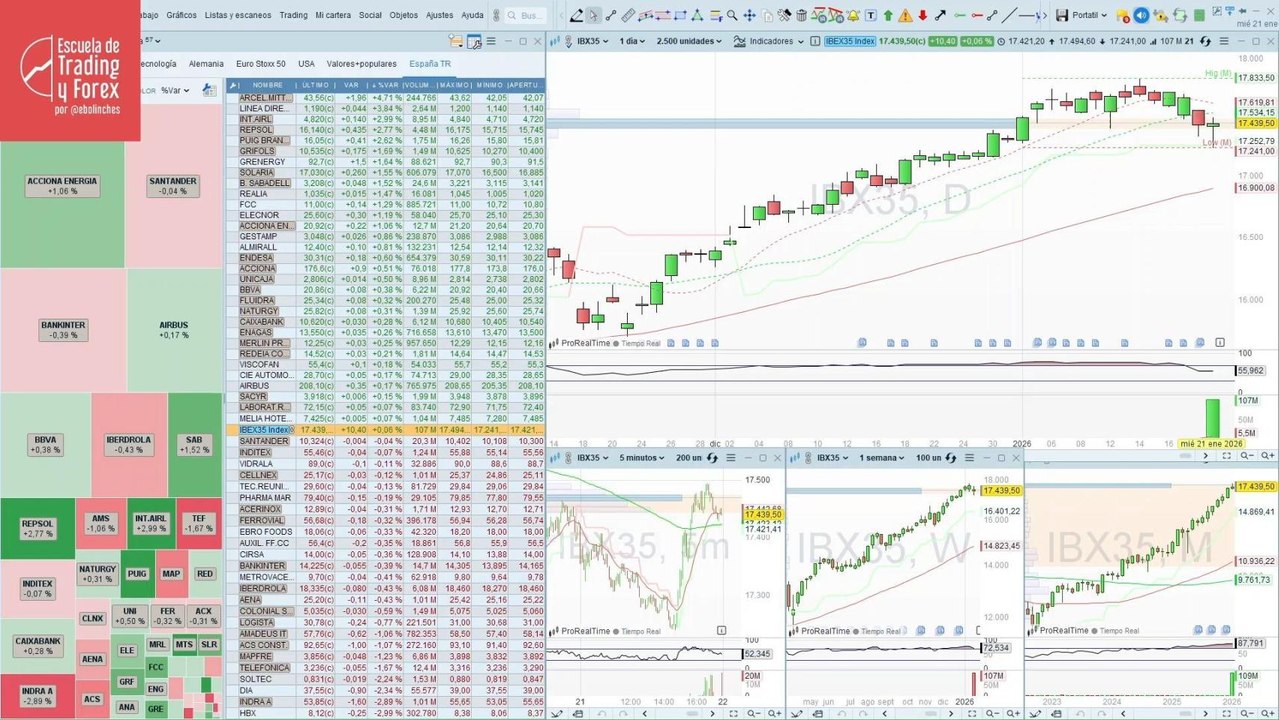This screenshot has height=720, width=1279.
Task: Select the magnifier zoom tool in toolbar
Action: point(733,15)
